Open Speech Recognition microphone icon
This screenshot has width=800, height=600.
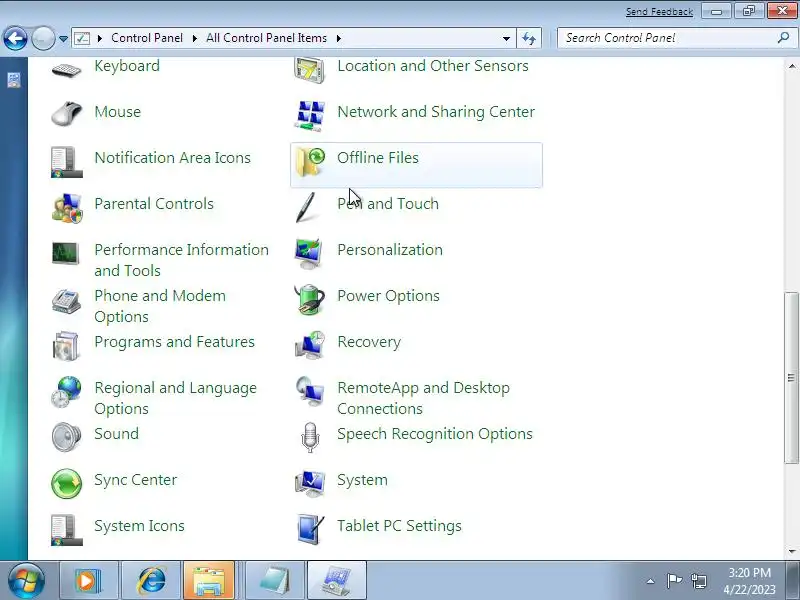310,438
